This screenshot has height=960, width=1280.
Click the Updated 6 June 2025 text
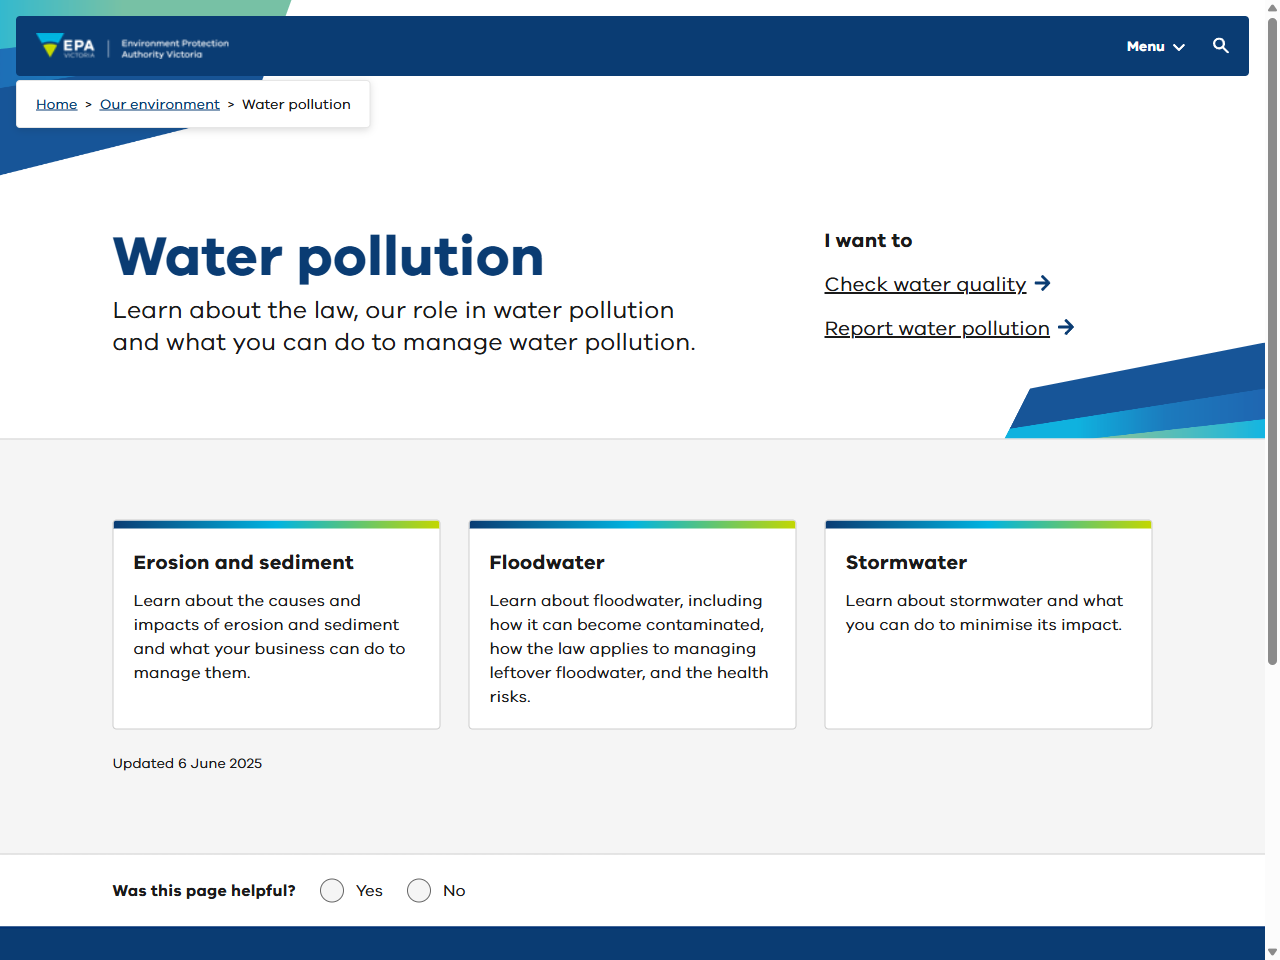coord(187,763)
